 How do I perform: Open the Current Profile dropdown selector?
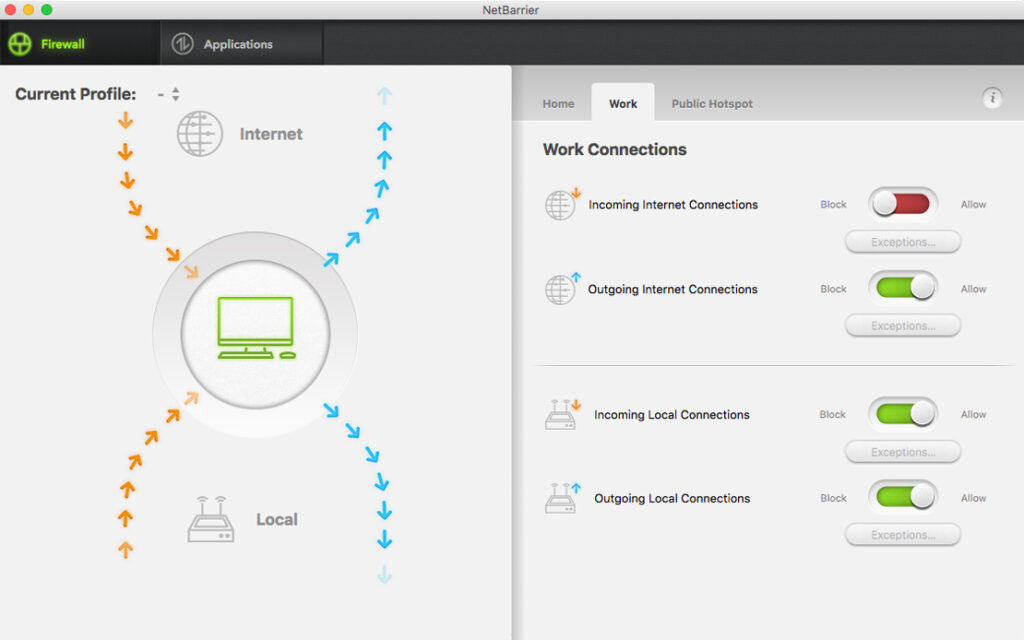click(x=168, y=94)
